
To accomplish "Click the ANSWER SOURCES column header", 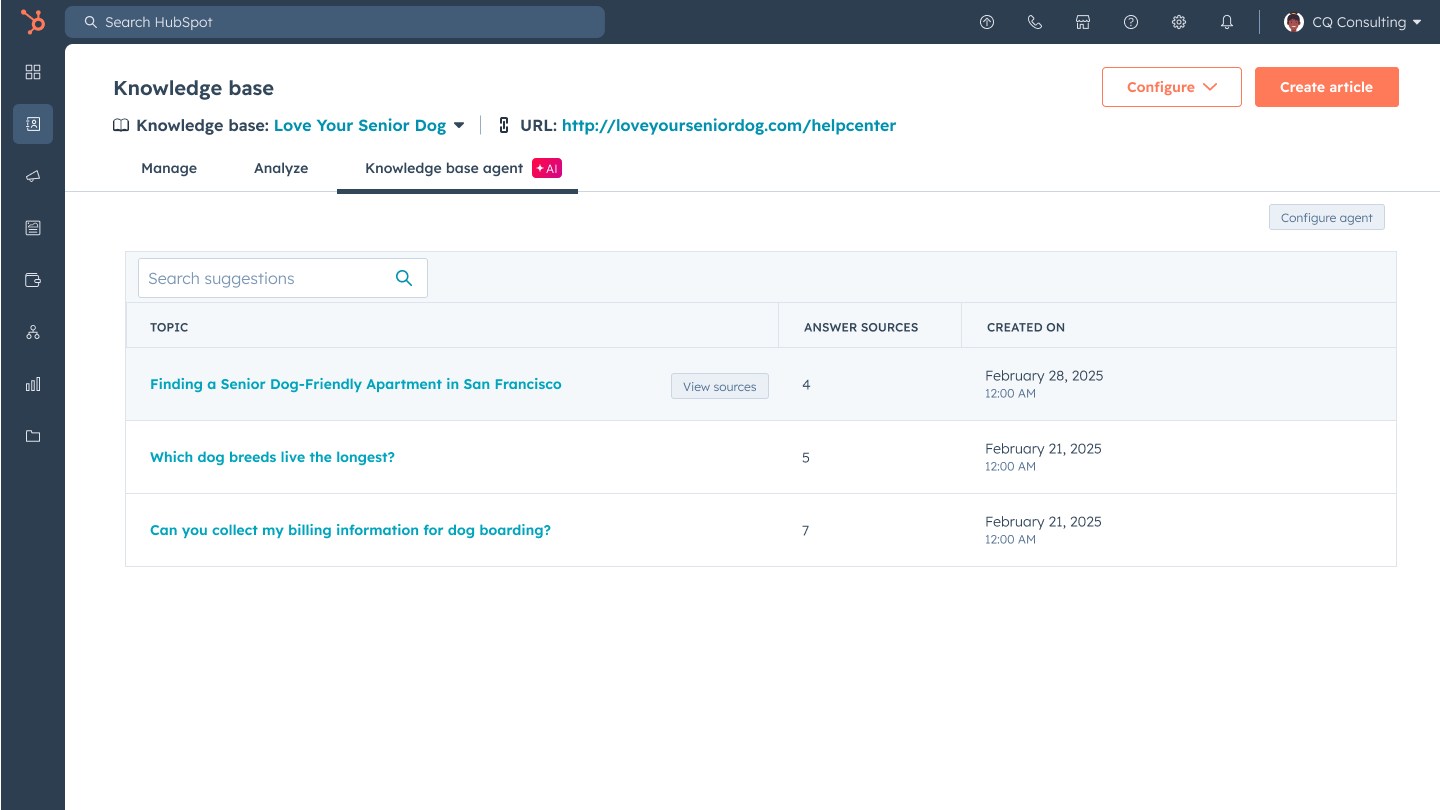I will pyautogui.click(x=861, y=327).
